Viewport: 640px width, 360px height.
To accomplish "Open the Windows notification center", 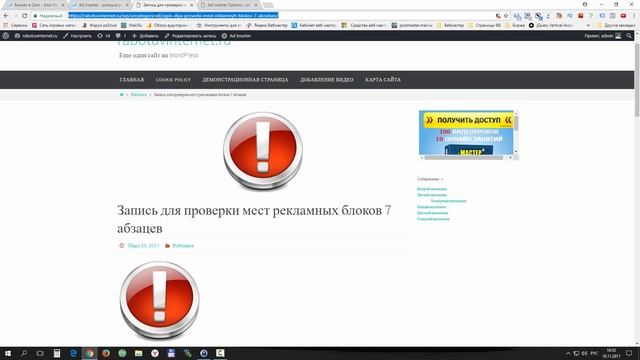I will (629, 353).
